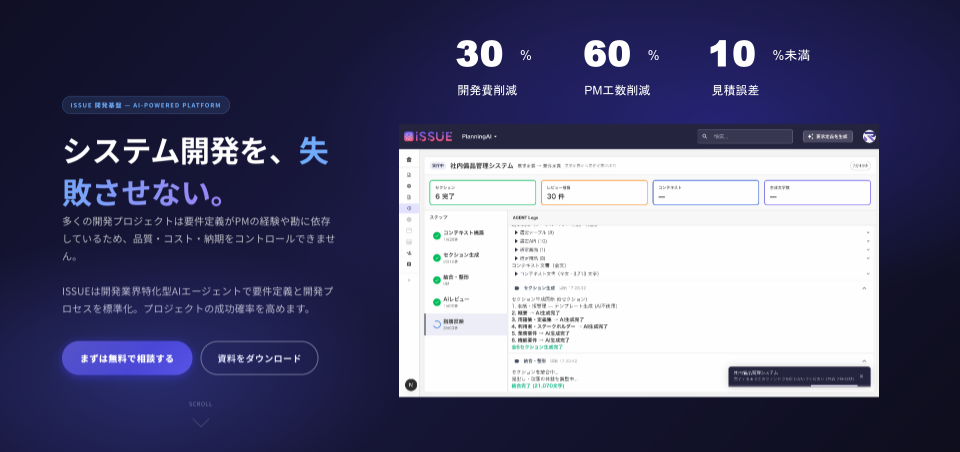
Task: Select the AIレビュー step
Action: pyautogui.click(x=466, y=302)
